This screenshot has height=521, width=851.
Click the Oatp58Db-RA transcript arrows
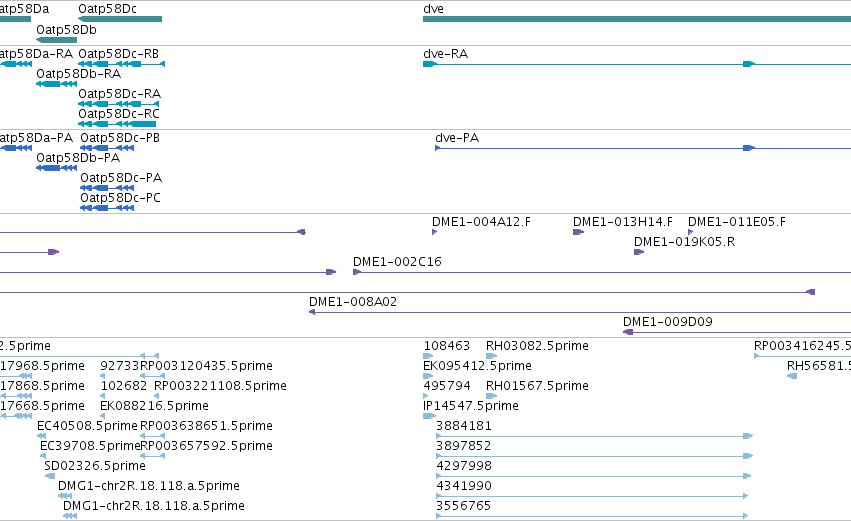(x=56, y=84)
